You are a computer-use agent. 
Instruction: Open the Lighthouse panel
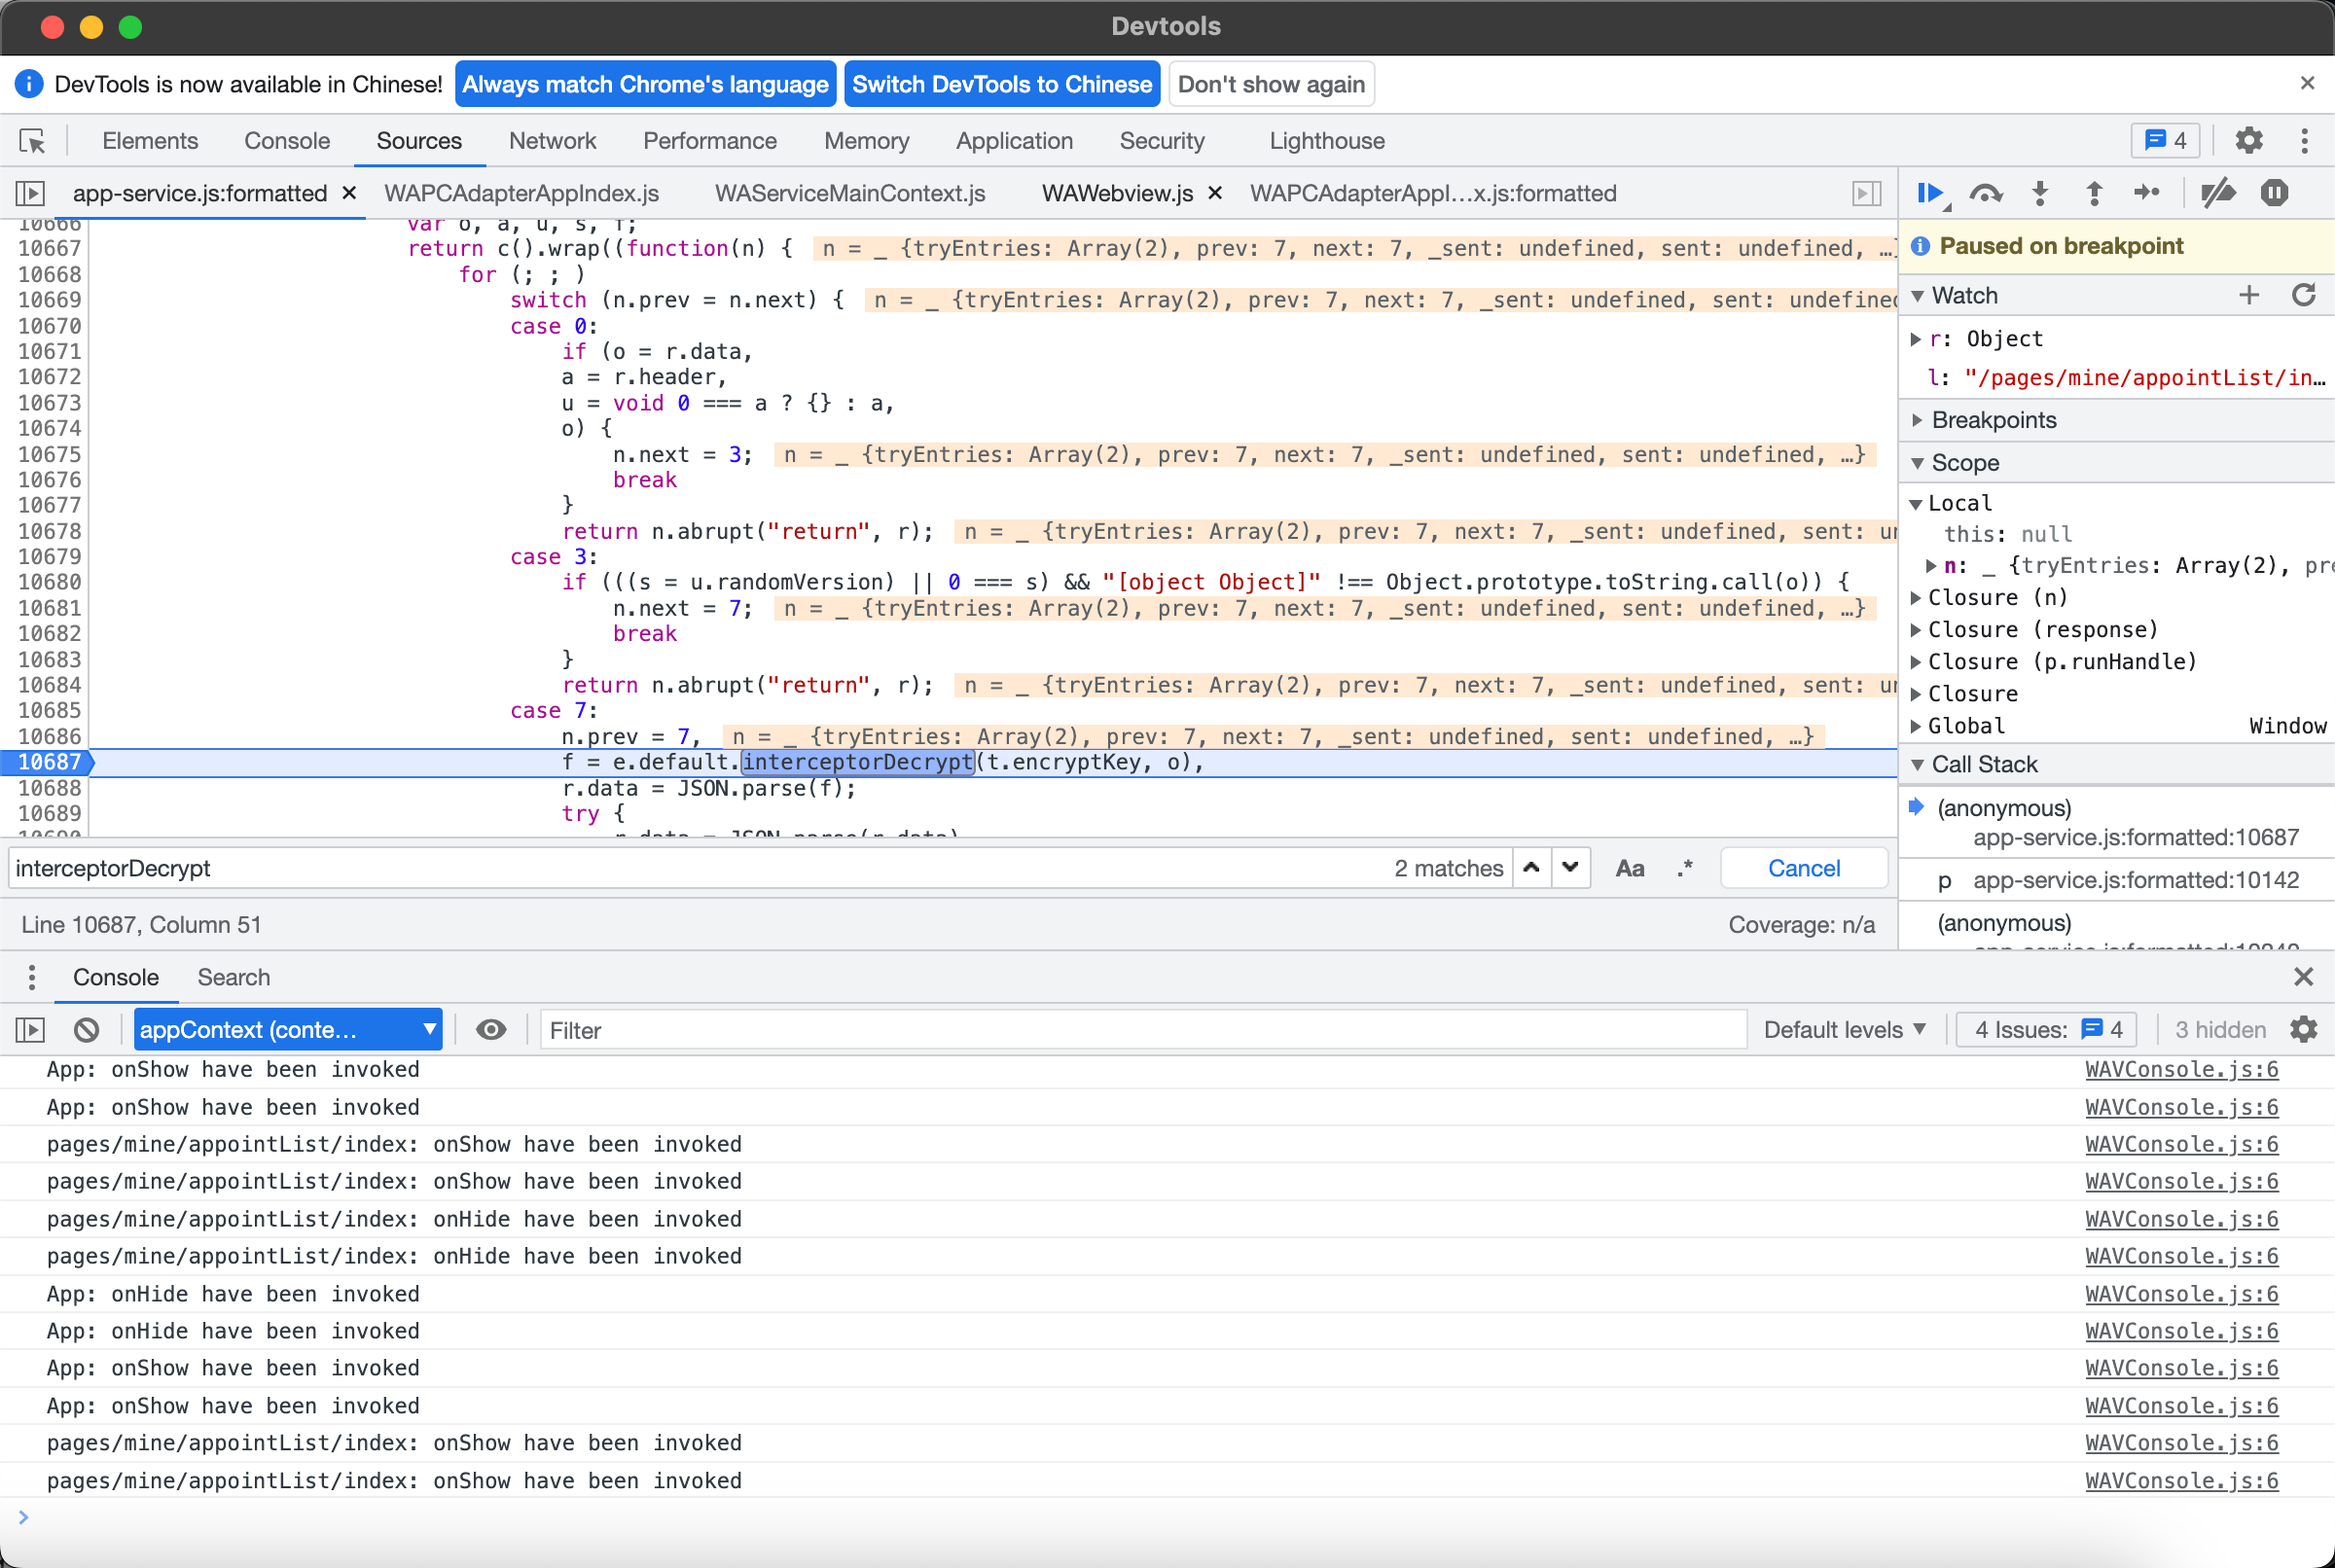(1327, 141)
